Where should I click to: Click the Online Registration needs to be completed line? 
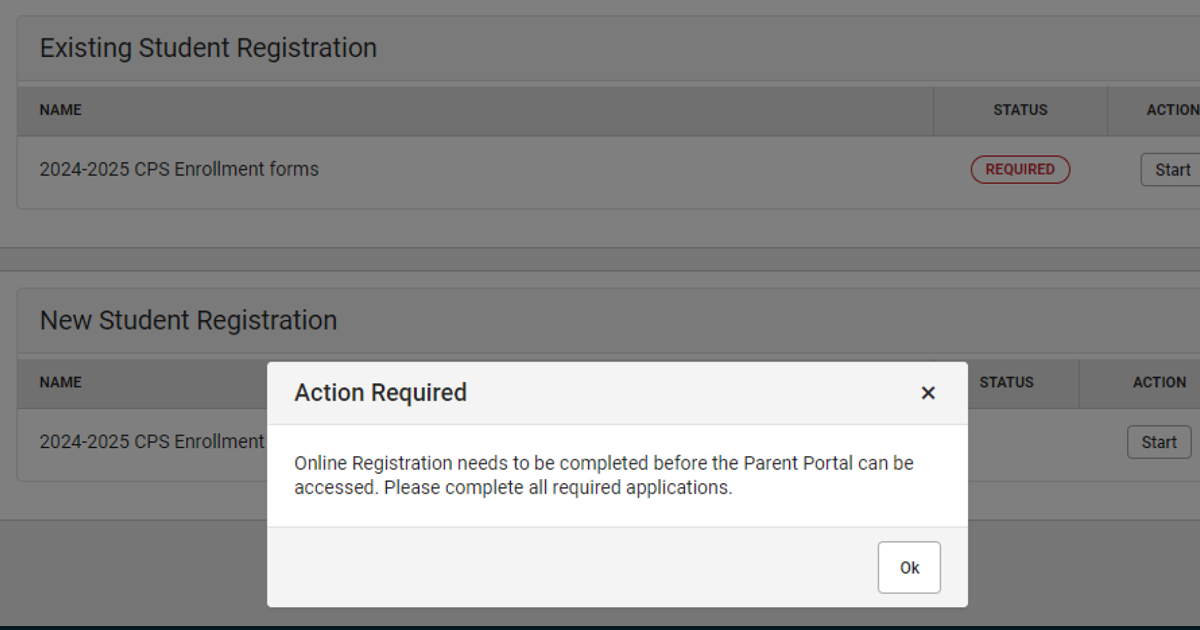(x=604, y=463)
